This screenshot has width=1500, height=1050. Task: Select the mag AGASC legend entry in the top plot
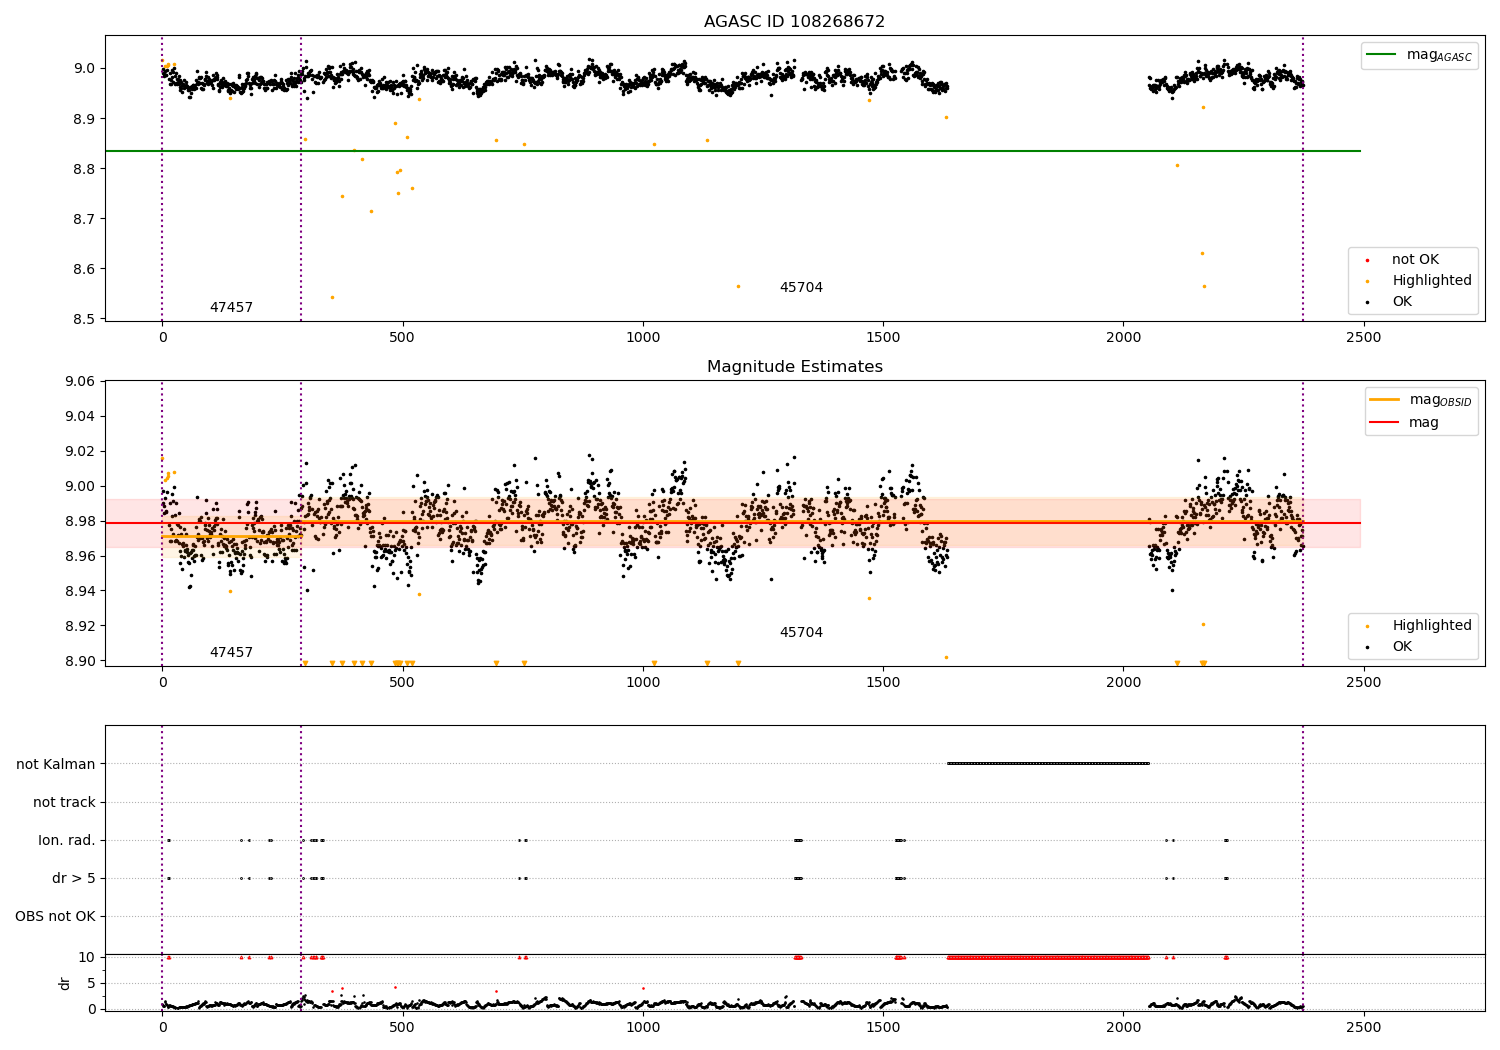[1419, 55]
